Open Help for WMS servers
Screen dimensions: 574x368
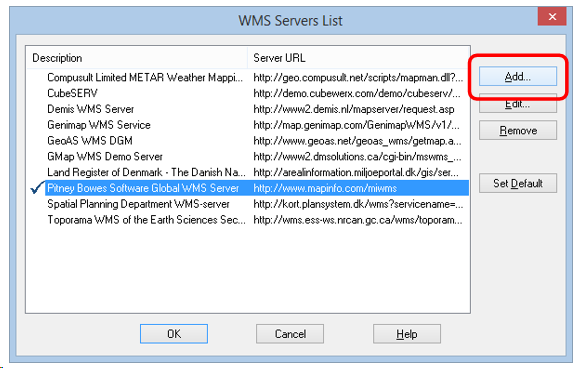pos(407,334)
